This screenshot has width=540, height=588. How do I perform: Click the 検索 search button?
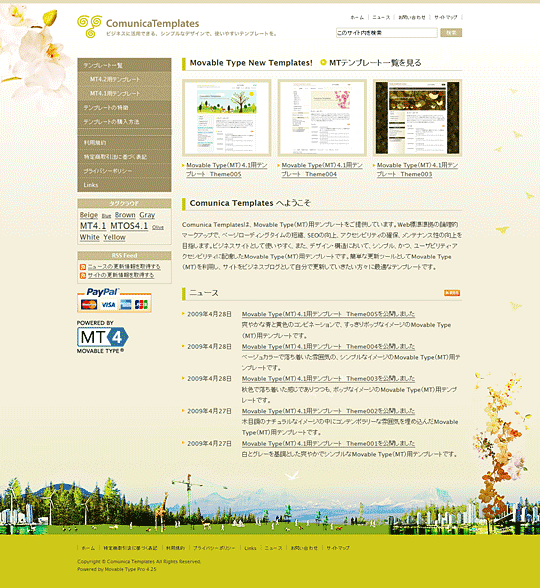point(451,33)
